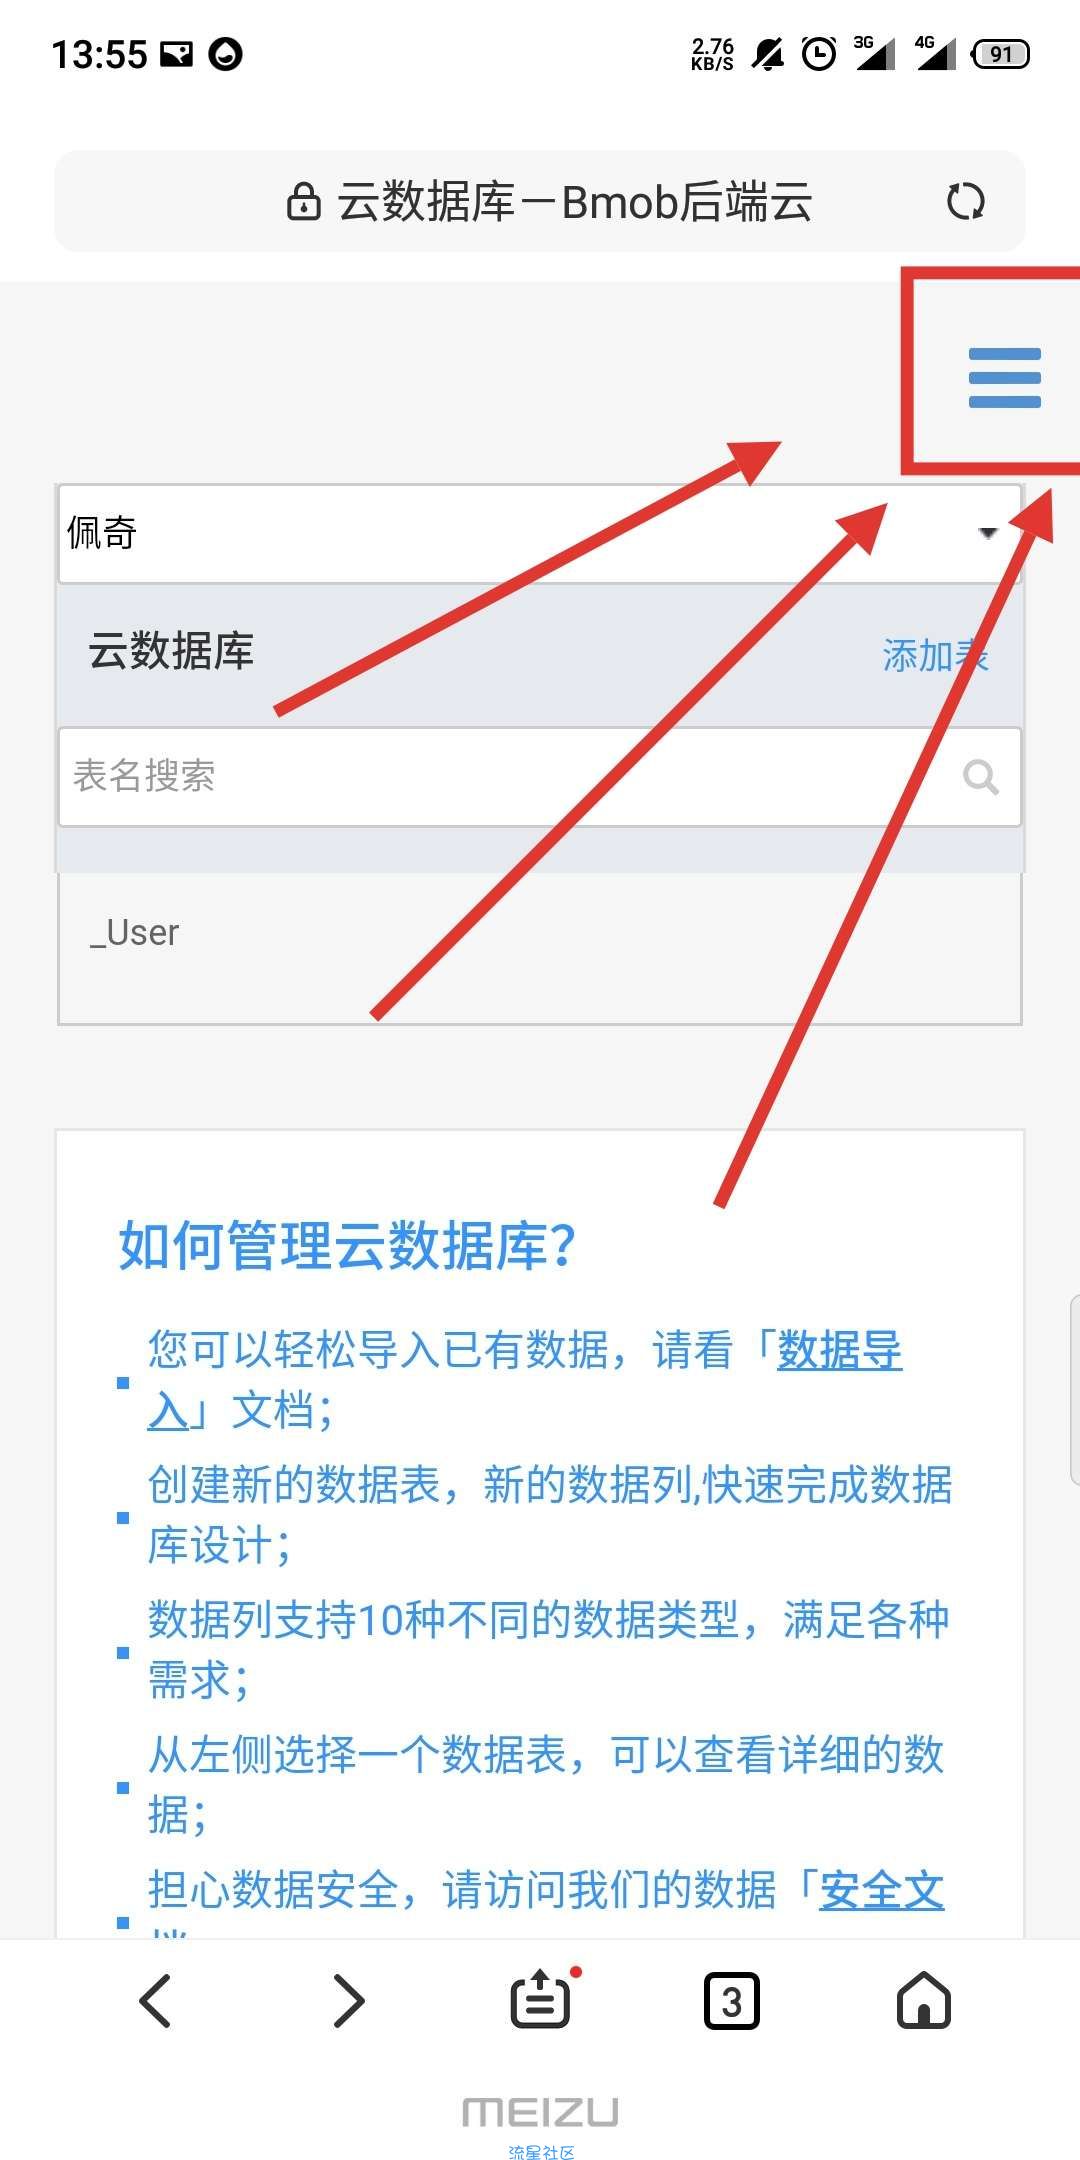
Task: Go forward with browser forward arrow
Action: (348, 2000)
